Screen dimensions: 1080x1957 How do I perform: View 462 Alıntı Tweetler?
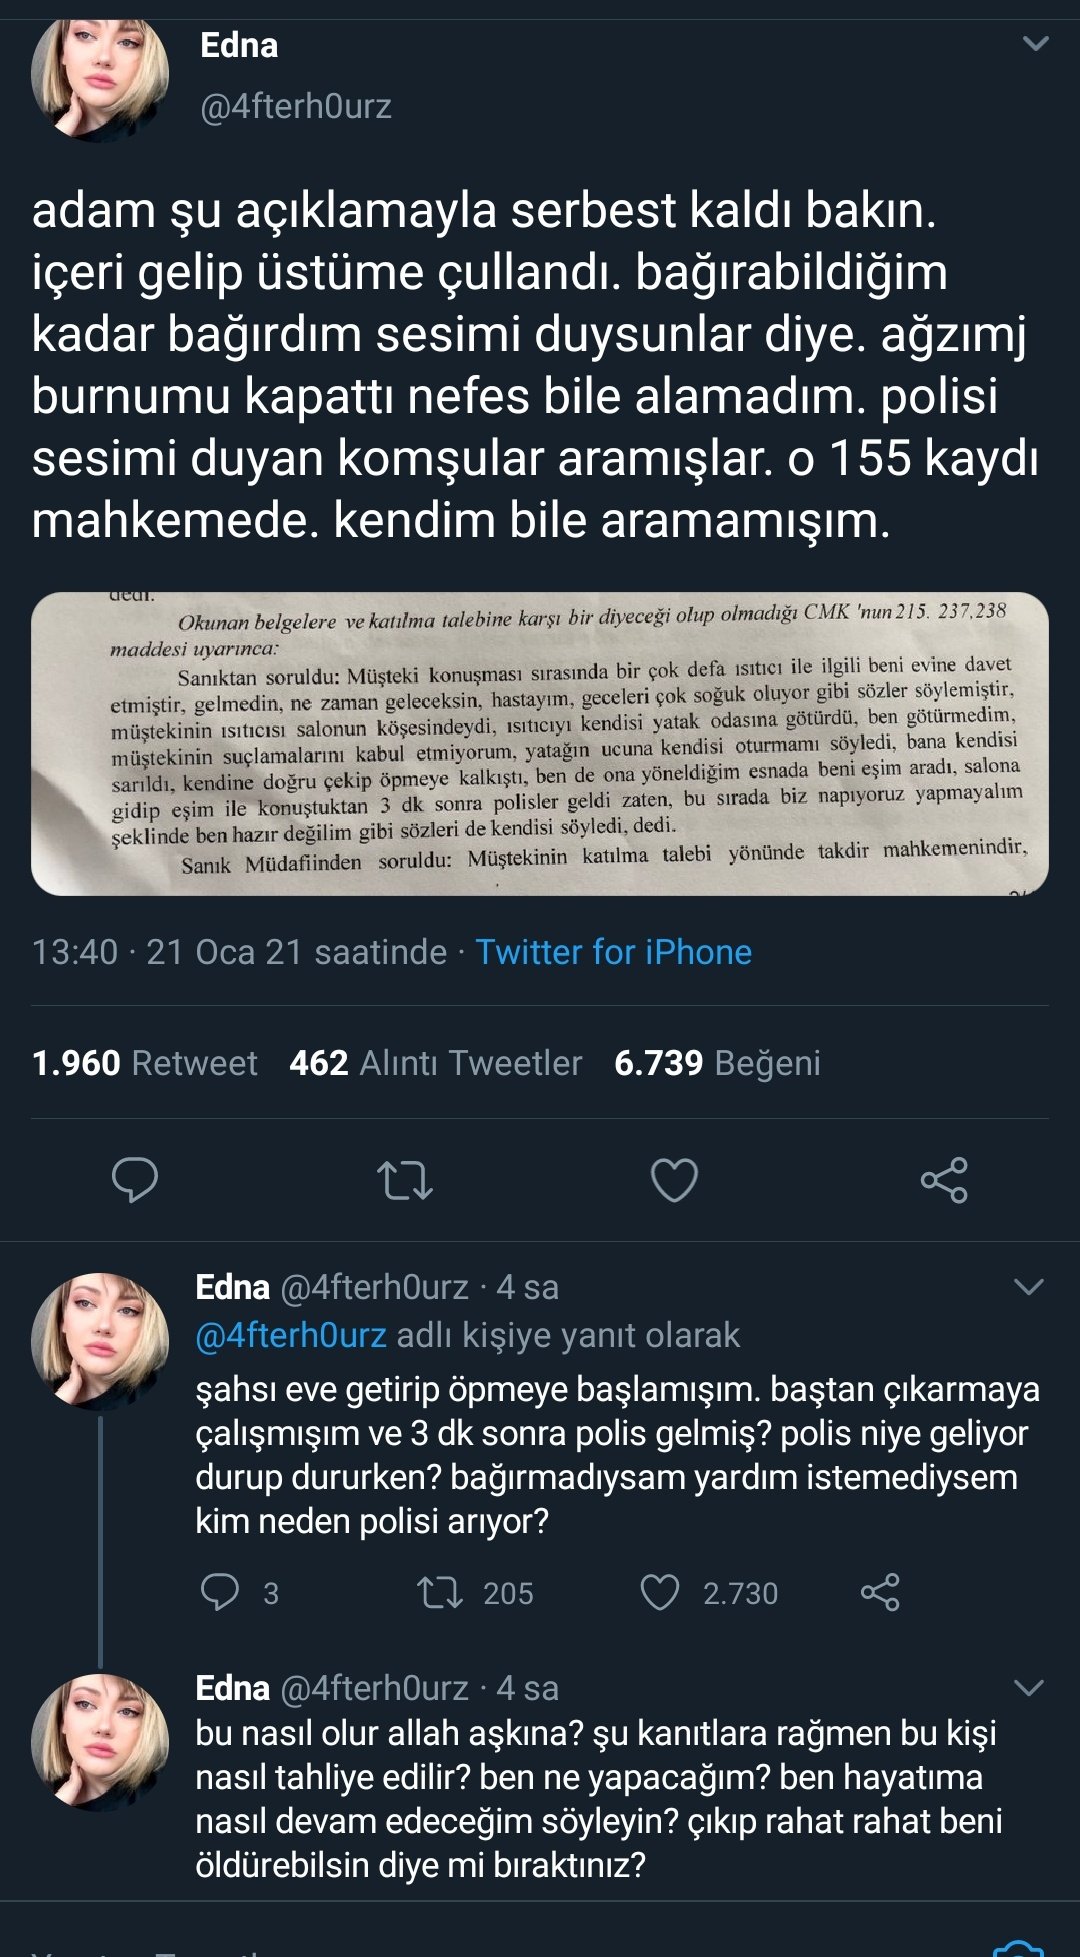pyautogui.click(x=436, y=1062)
